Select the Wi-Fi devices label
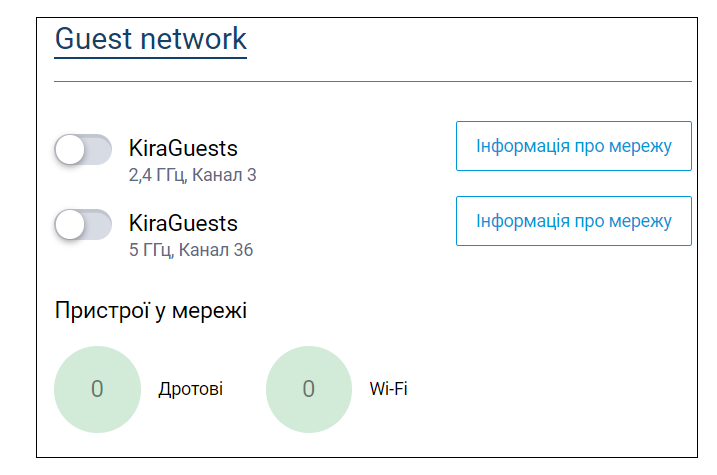This screenshot has height=475, width=717. pyautogui.click(x=388, y=389)
